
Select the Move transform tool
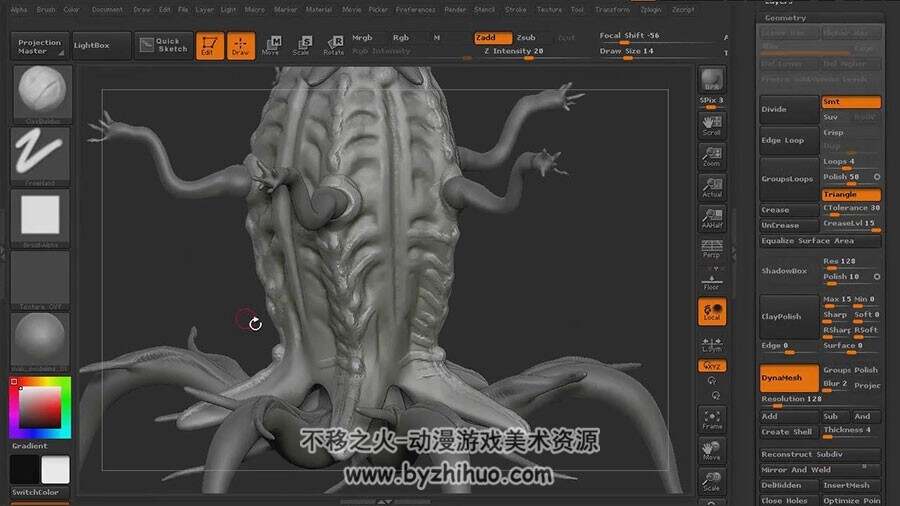coord(271,45)
